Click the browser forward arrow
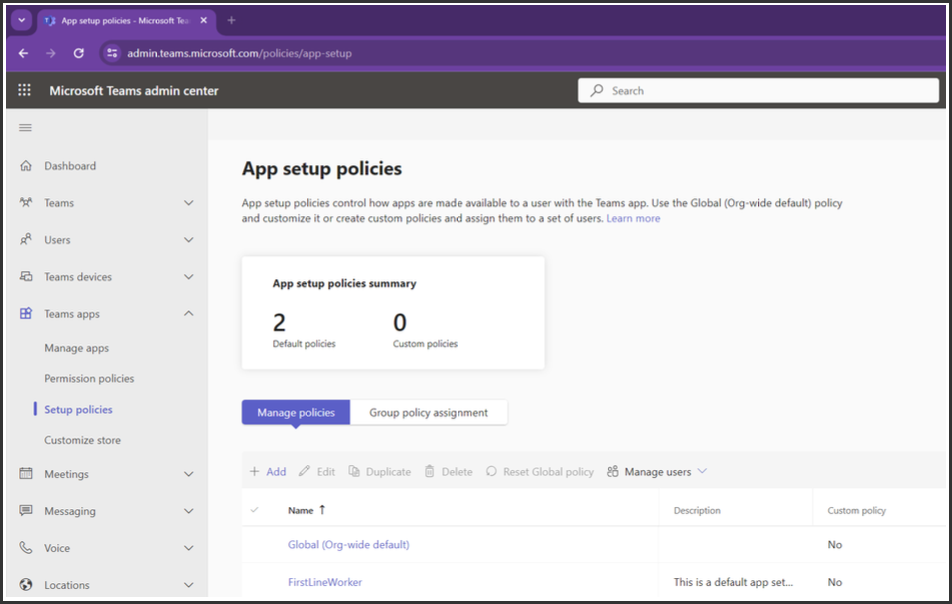 coord(50,53)
